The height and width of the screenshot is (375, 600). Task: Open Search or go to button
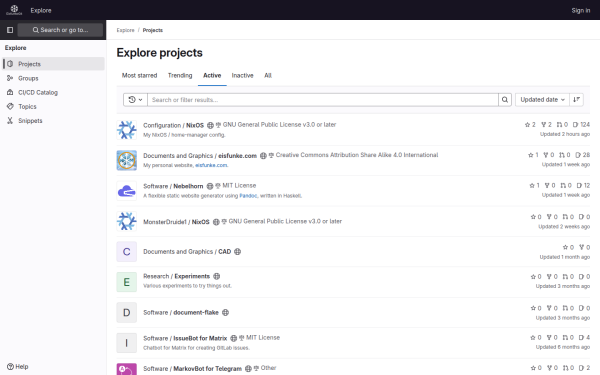pyautogui.click(x=60, y=30)
